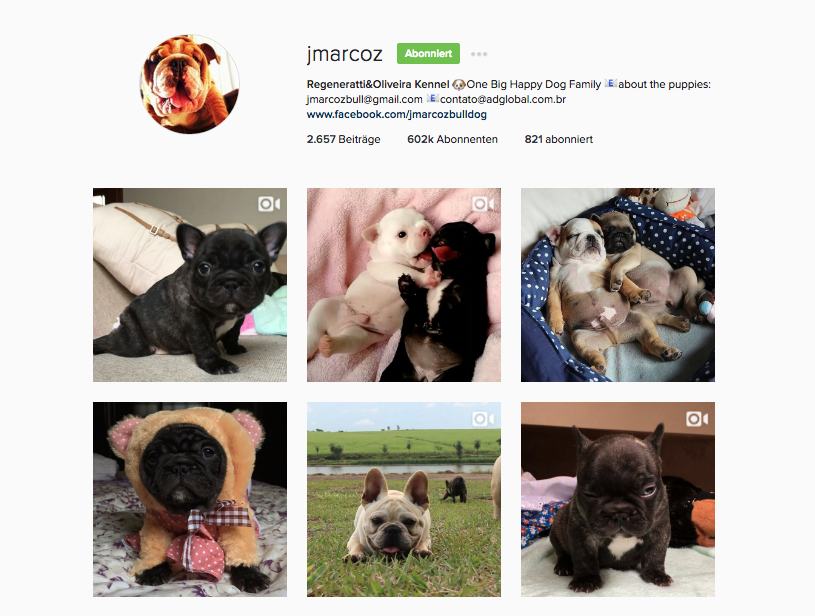Click video icon on bulldog in grass post
The image size is (815, 616).
click(x=483, y=418)
